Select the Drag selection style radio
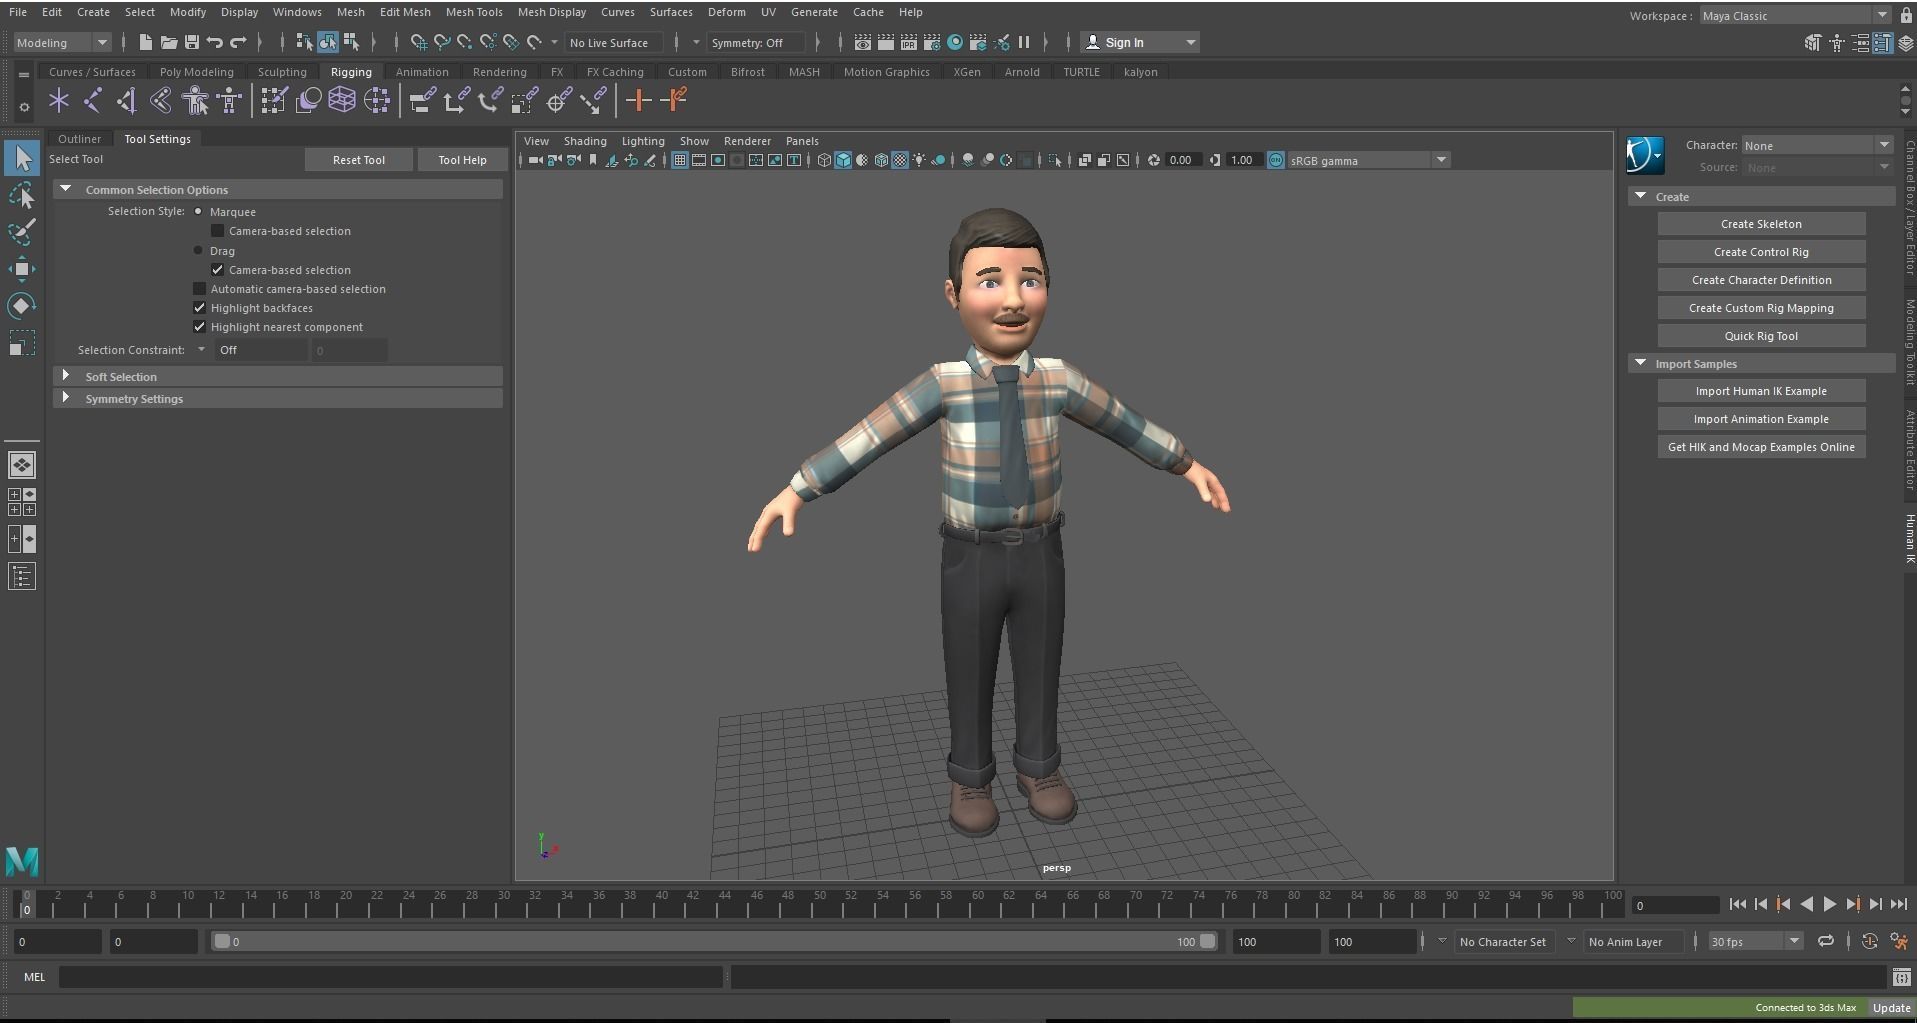 point(198,250)
